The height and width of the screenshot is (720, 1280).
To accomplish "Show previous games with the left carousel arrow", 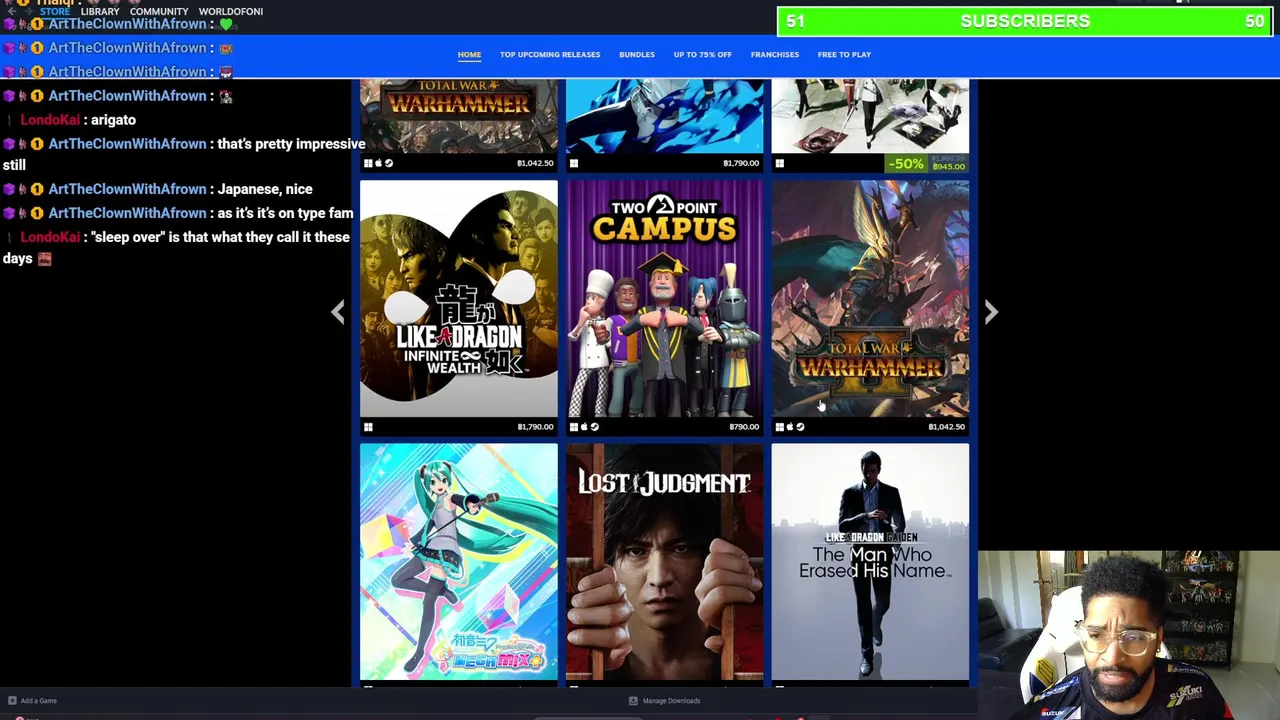I will tap(338, 312).
